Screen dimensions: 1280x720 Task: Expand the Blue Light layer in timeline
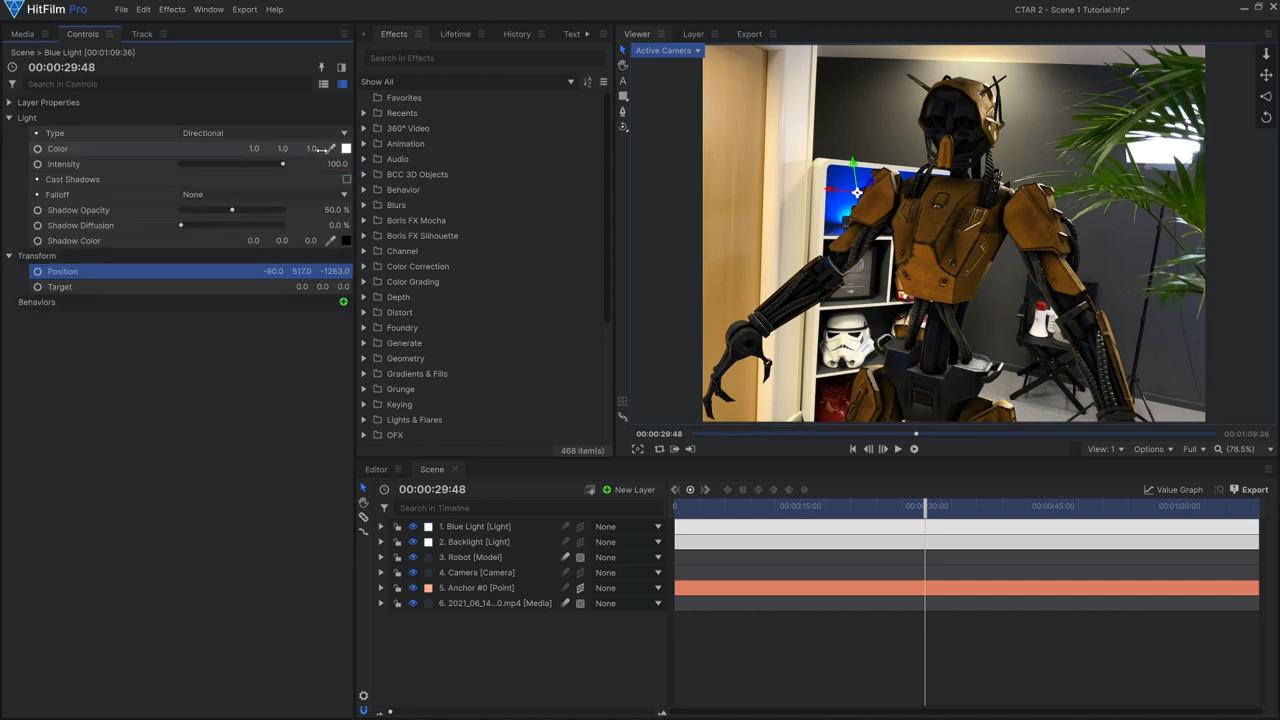[380, 527]
